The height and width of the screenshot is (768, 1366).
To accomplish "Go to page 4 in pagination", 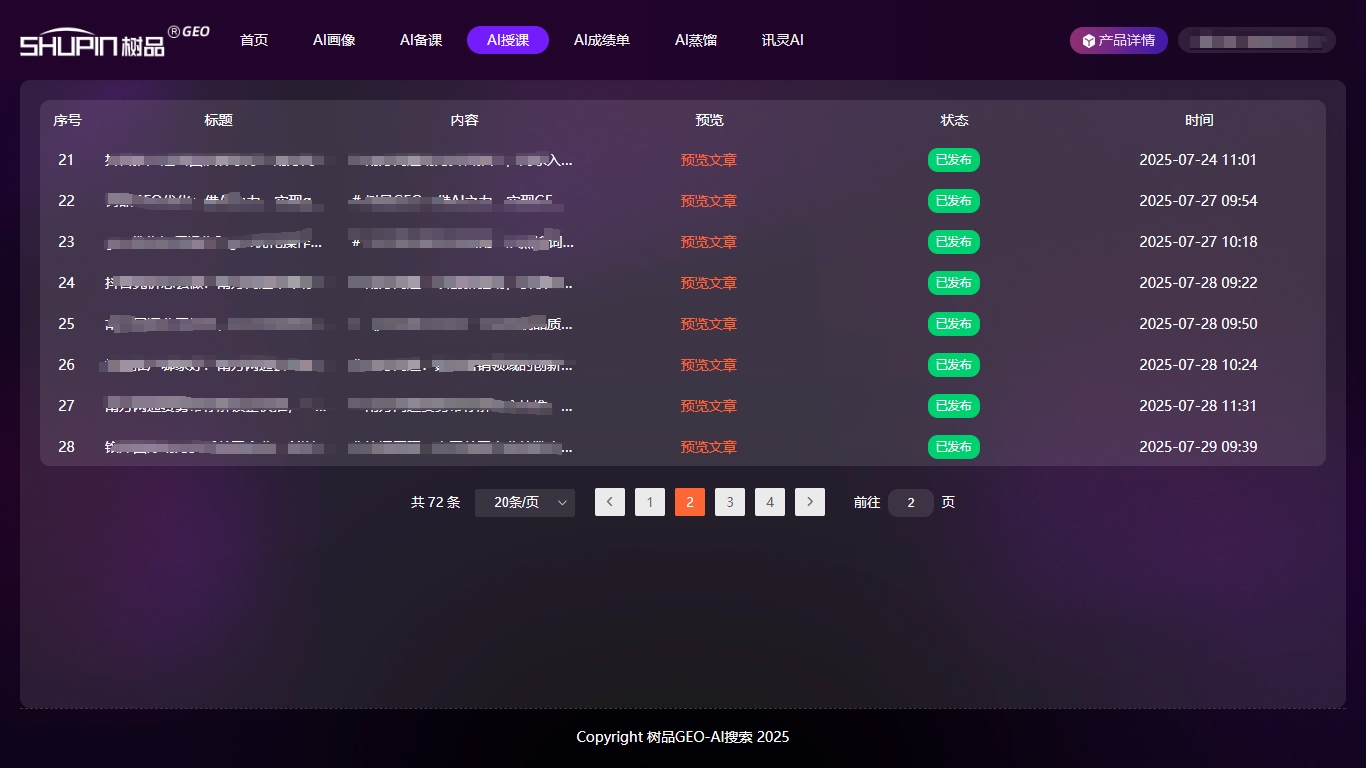I will (x=770, y=502).
